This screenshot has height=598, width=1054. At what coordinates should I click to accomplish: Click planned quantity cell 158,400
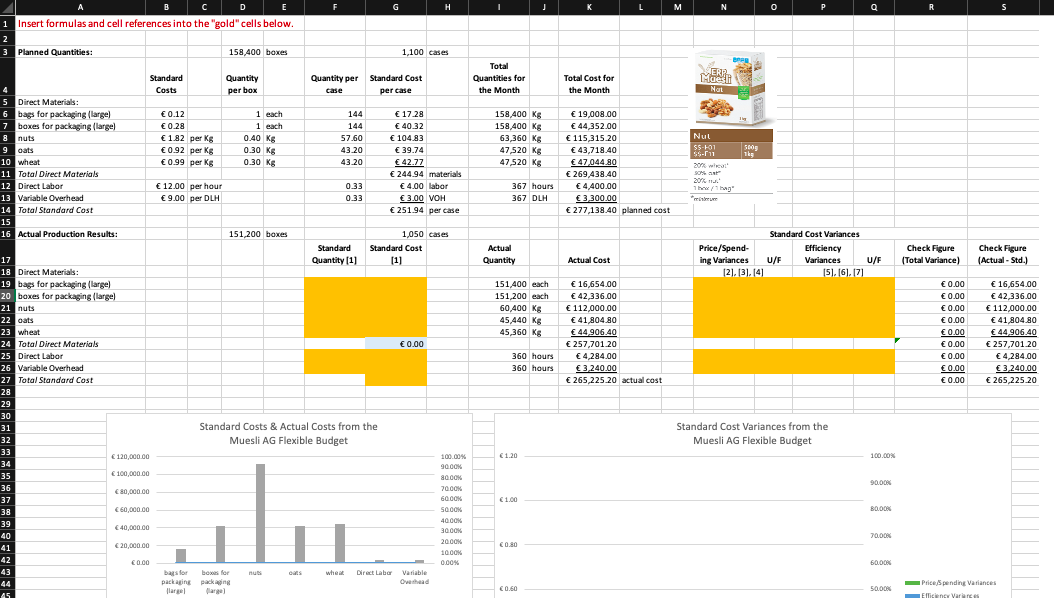(x=245, y=52)
